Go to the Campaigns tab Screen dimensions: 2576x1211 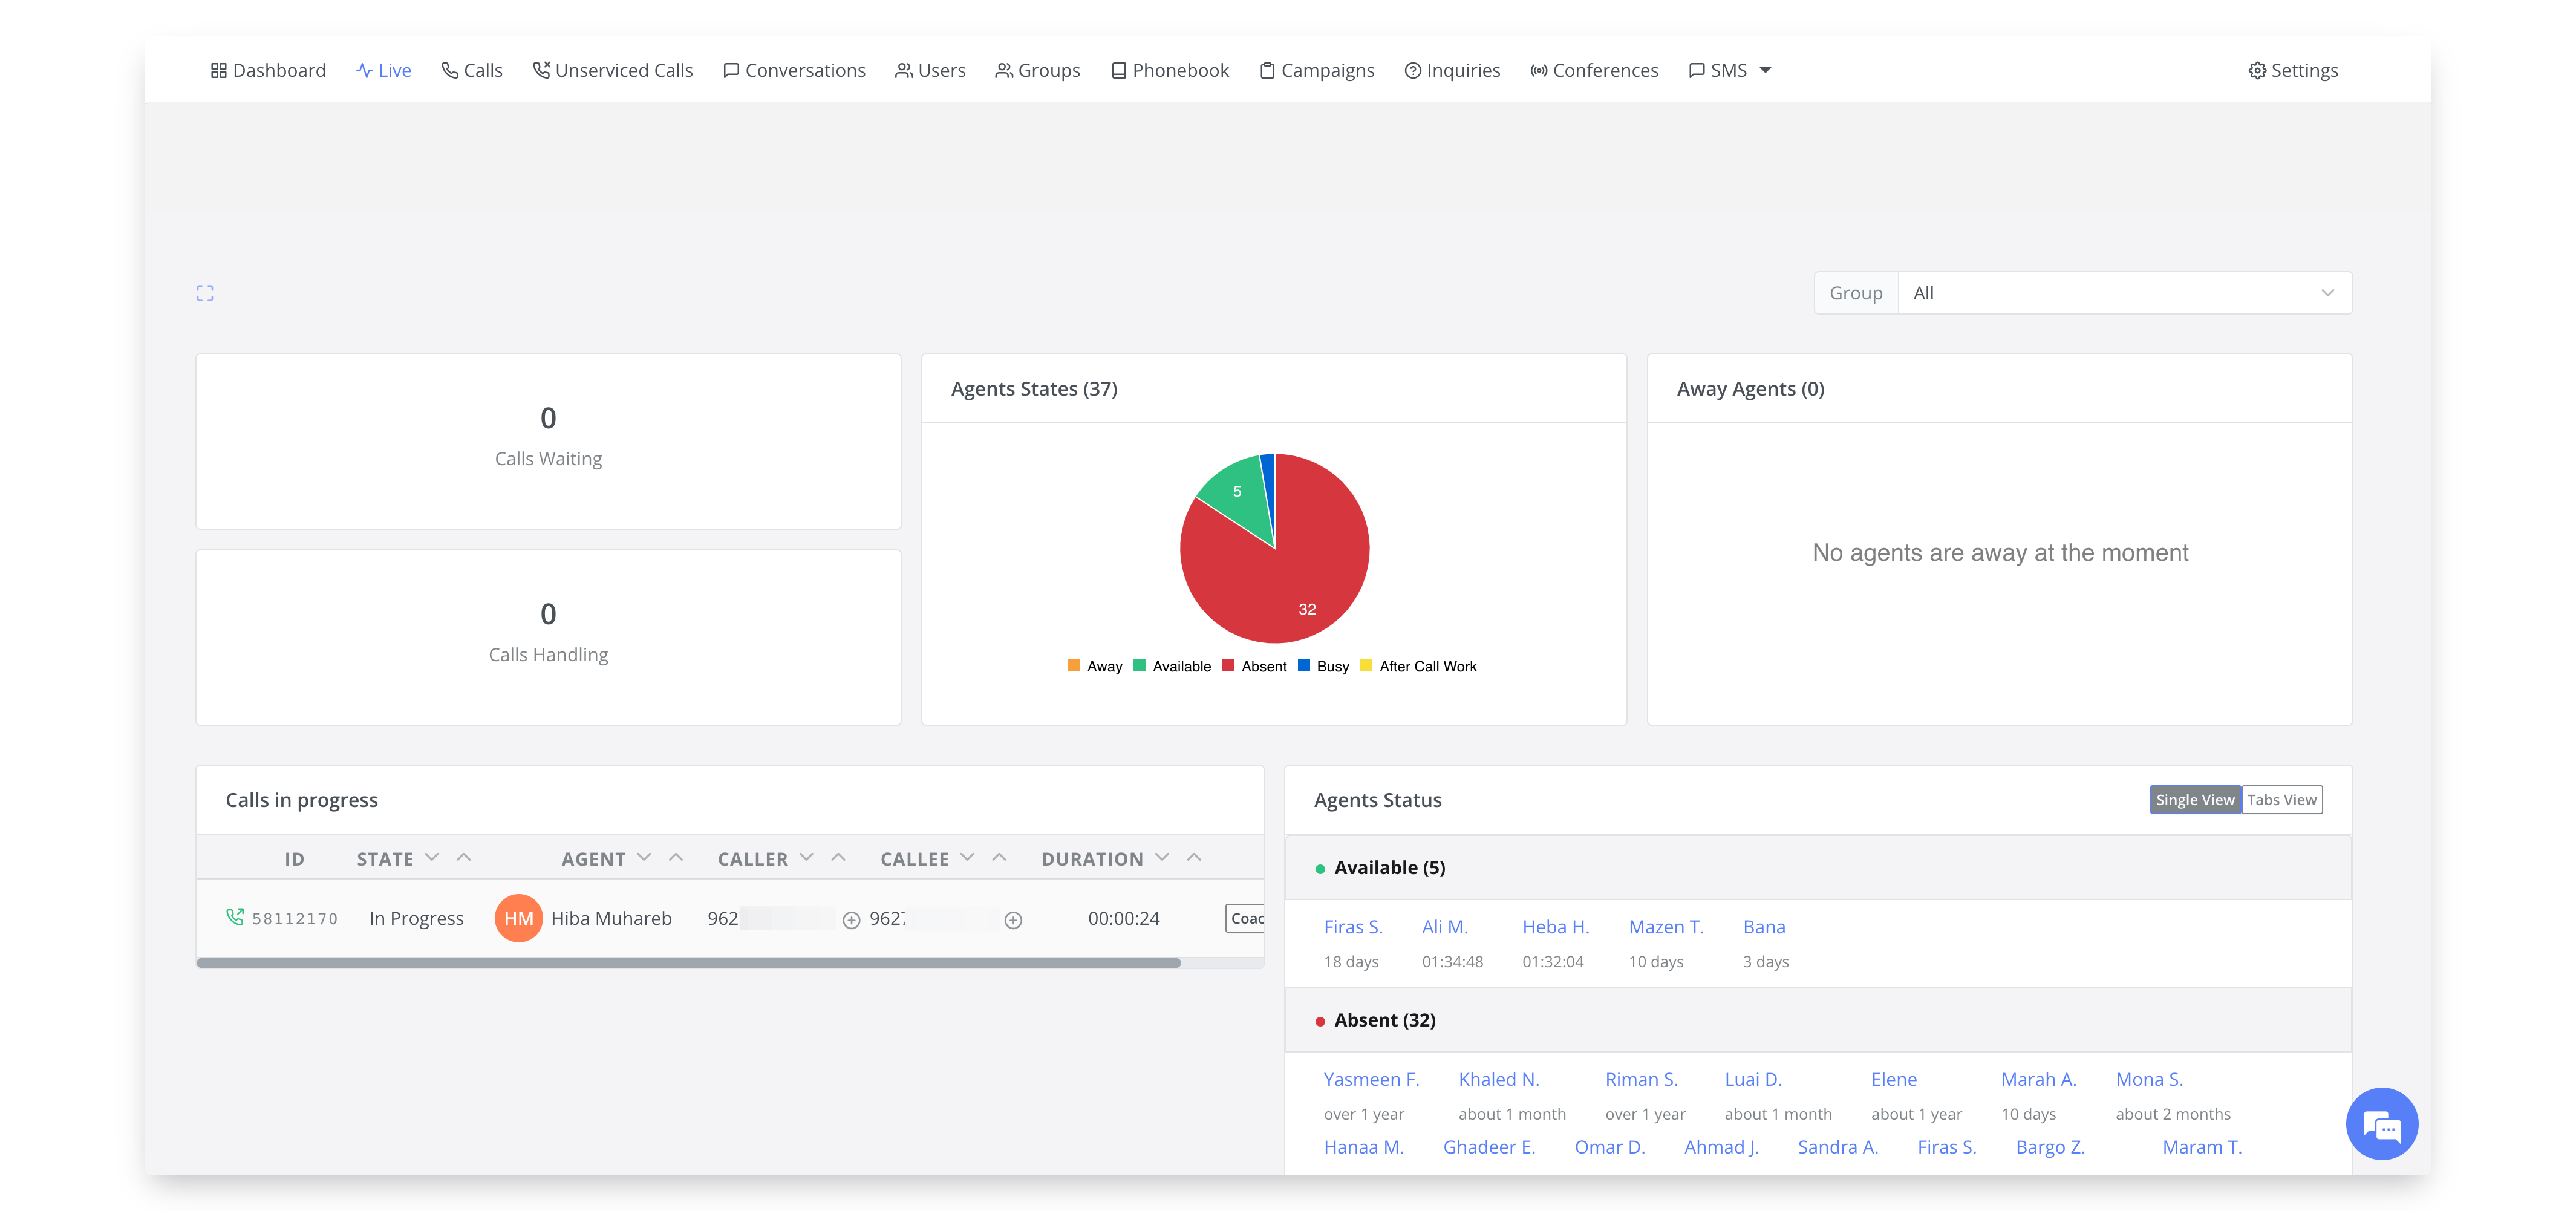pyautogui.click(x=1316, y=70)
